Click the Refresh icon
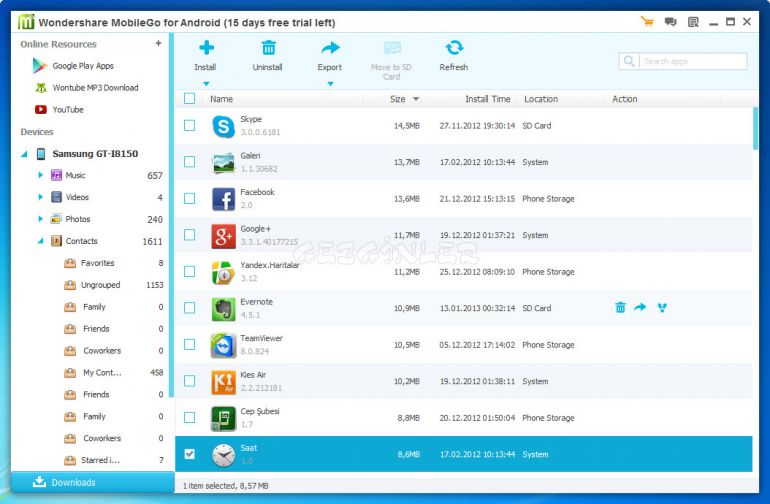 [x=454, y=48]
